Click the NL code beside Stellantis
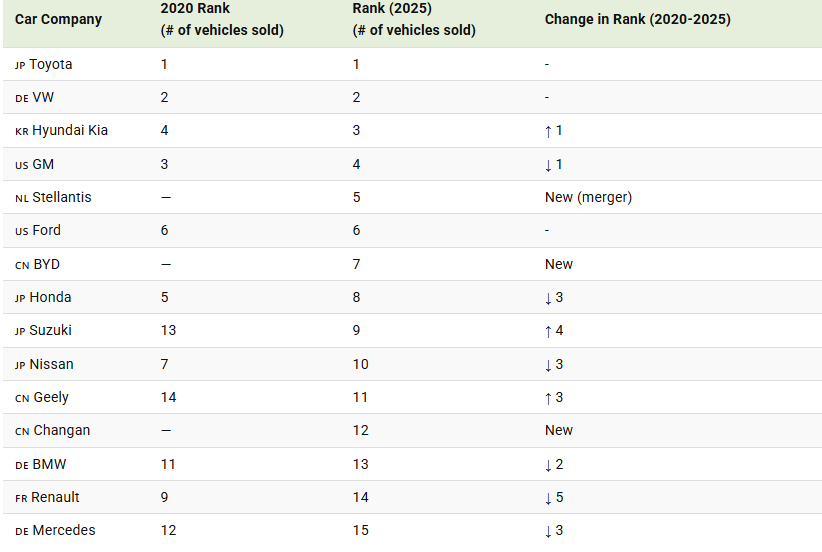Viewport: 822px width, 552px height. tap(22, 199)
